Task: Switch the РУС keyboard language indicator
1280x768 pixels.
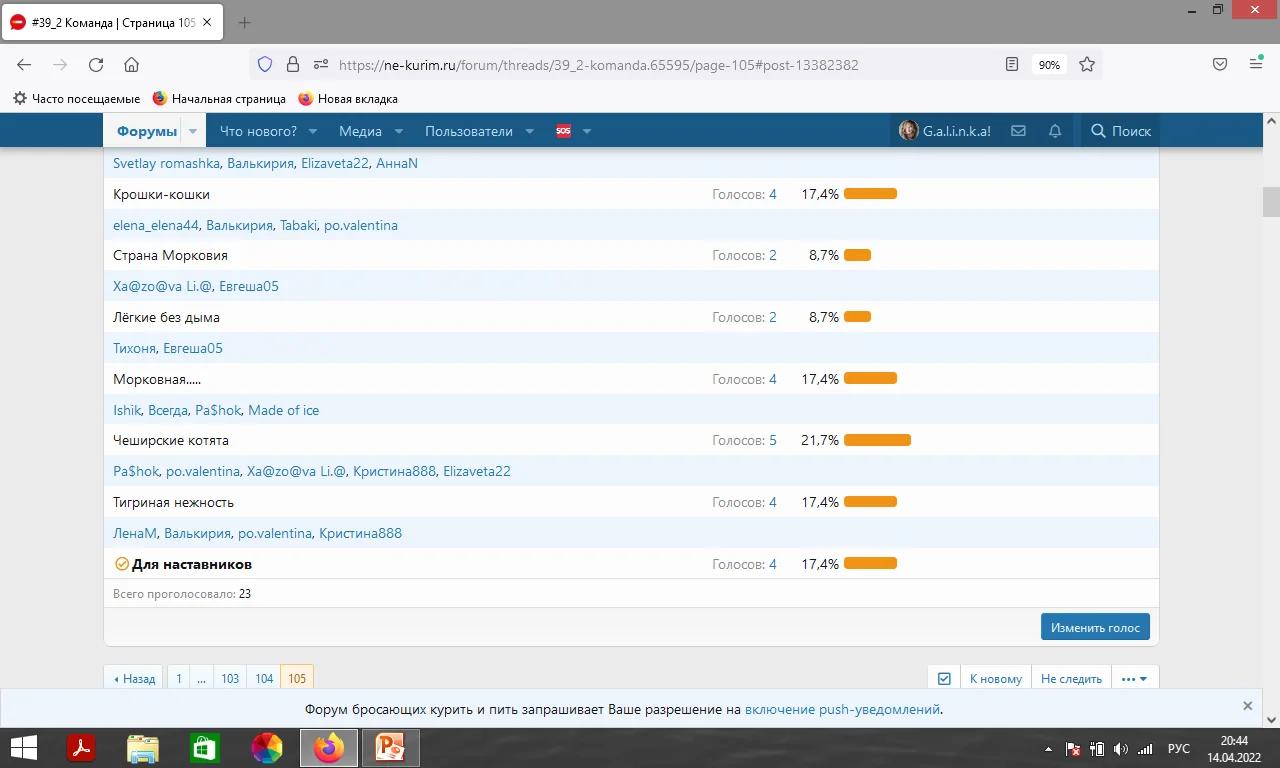Action: coord(1179,749)
